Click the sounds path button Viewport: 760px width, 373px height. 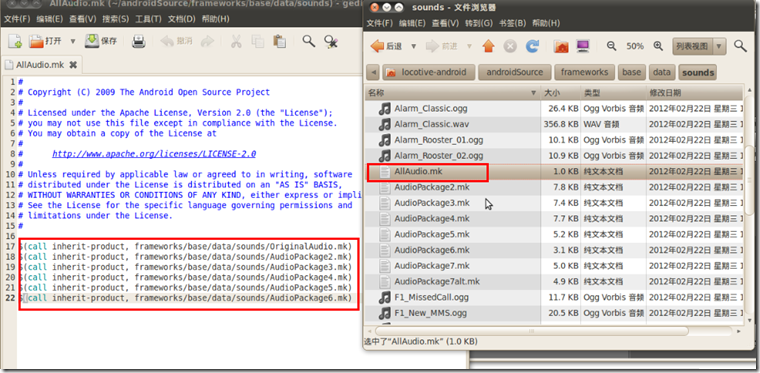coord(698,73)
